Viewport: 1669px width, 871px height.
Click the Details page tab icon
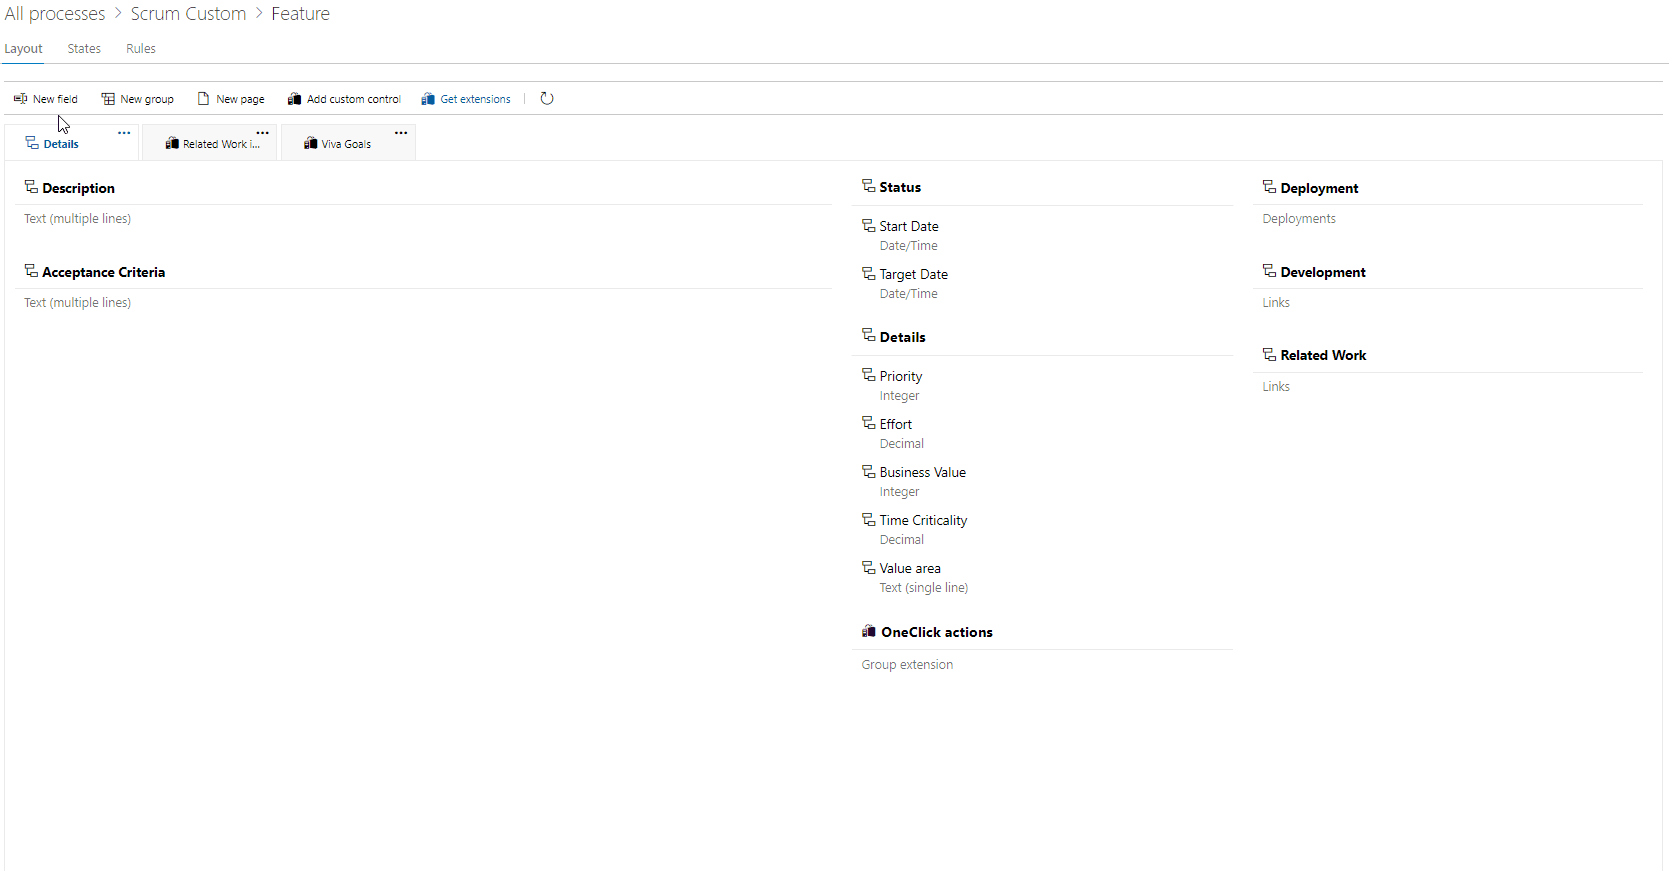[x=32, y=143]
